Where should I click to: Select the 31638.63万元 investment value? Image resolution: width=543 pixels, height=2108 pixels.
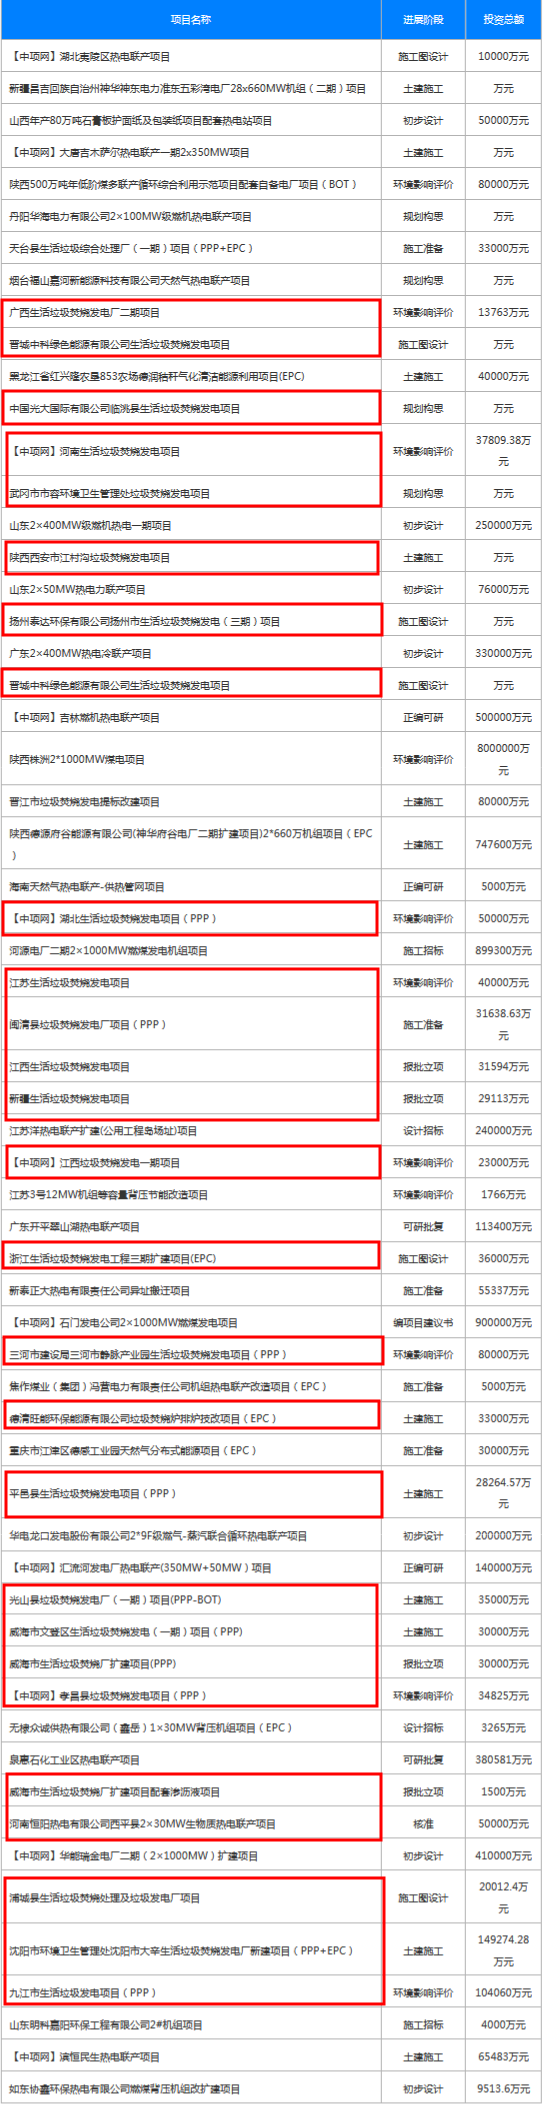point(503,1024)
